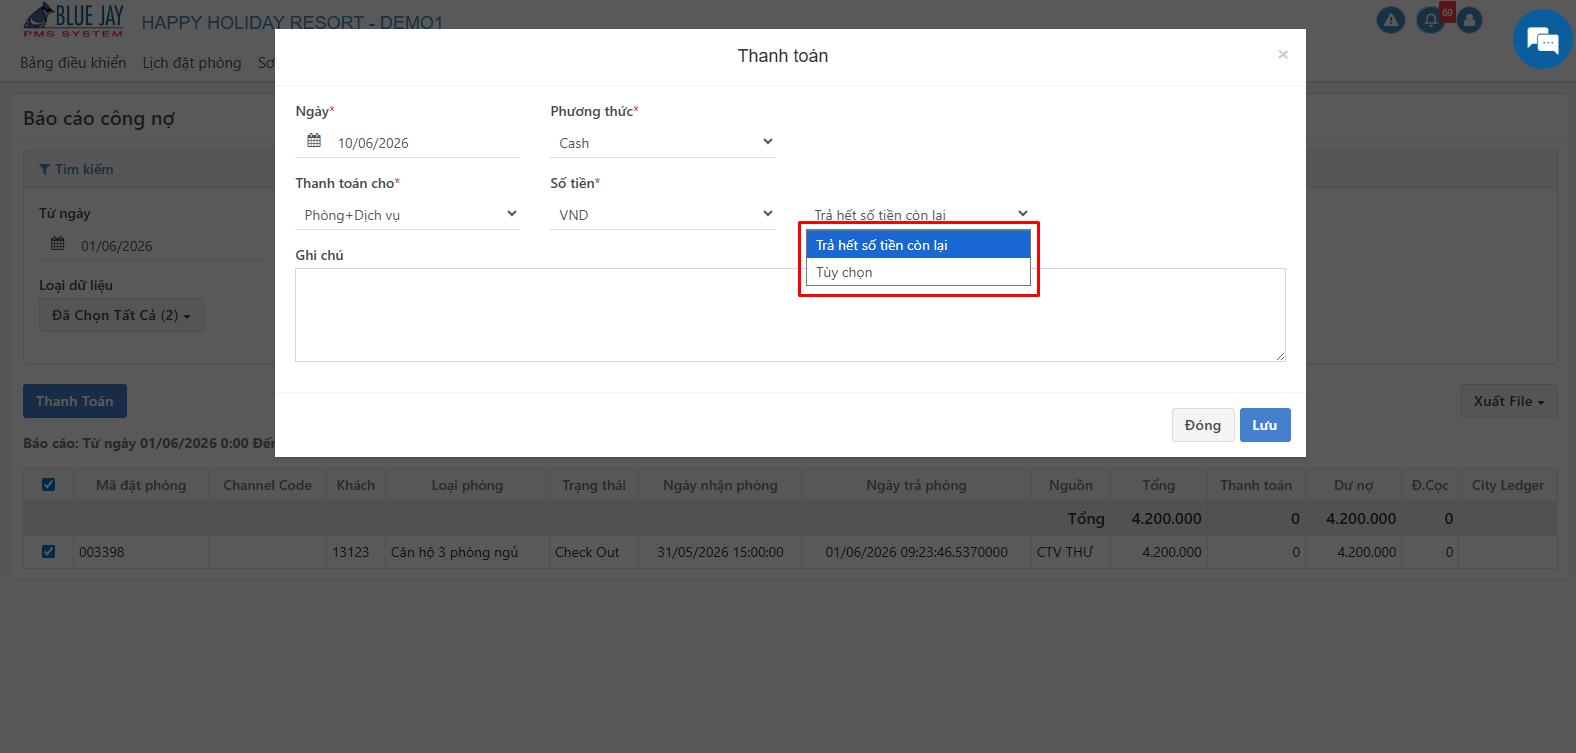This screenshot has height=753, width=1576.
Task: Click the City Ledger column header
Action: pos(1508,485)
